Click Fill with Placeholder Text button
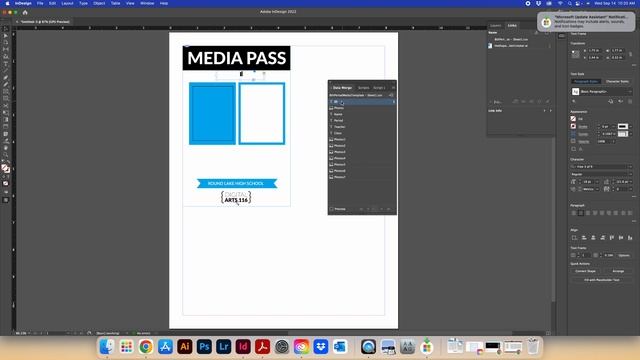The height and width of the screenshot is (360, 640). (x=602, y=280)
